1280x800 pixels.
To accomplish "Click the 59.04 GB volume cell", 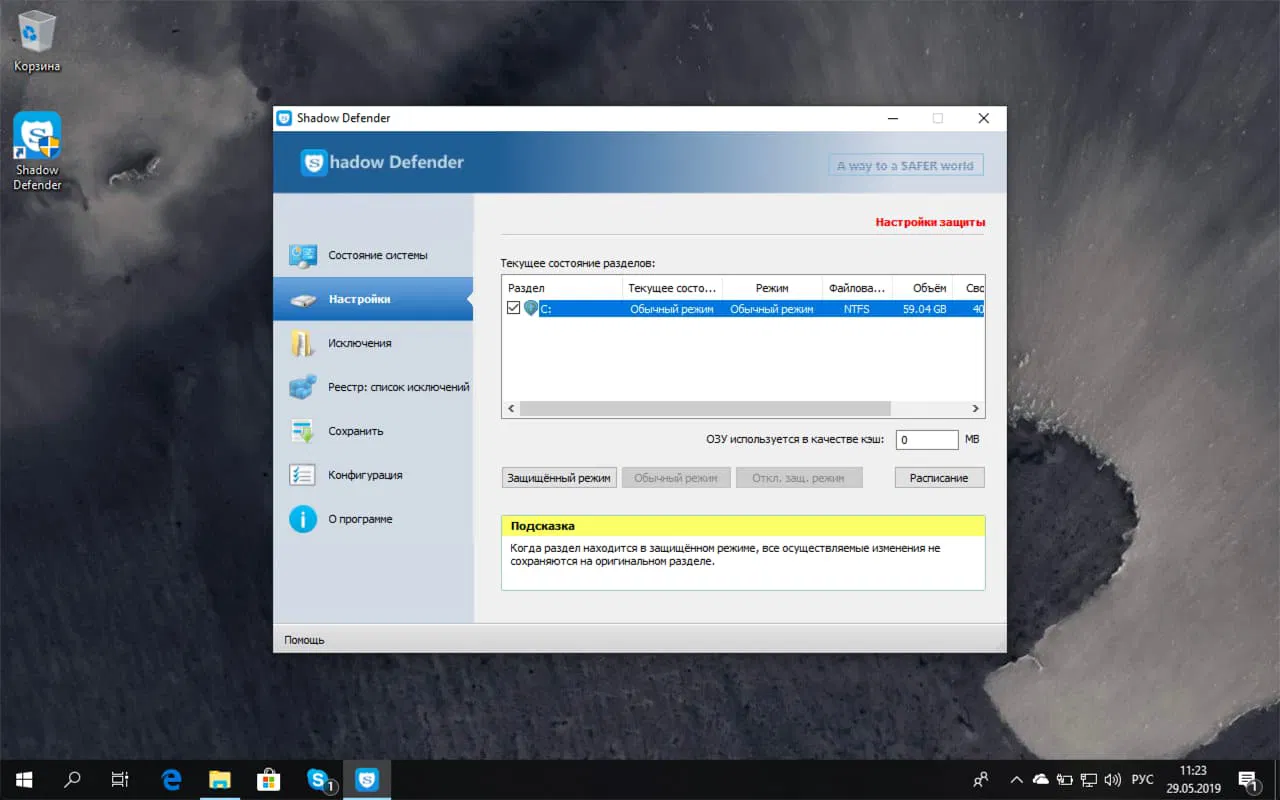I will pyautogui.click(x=925, y=309).
